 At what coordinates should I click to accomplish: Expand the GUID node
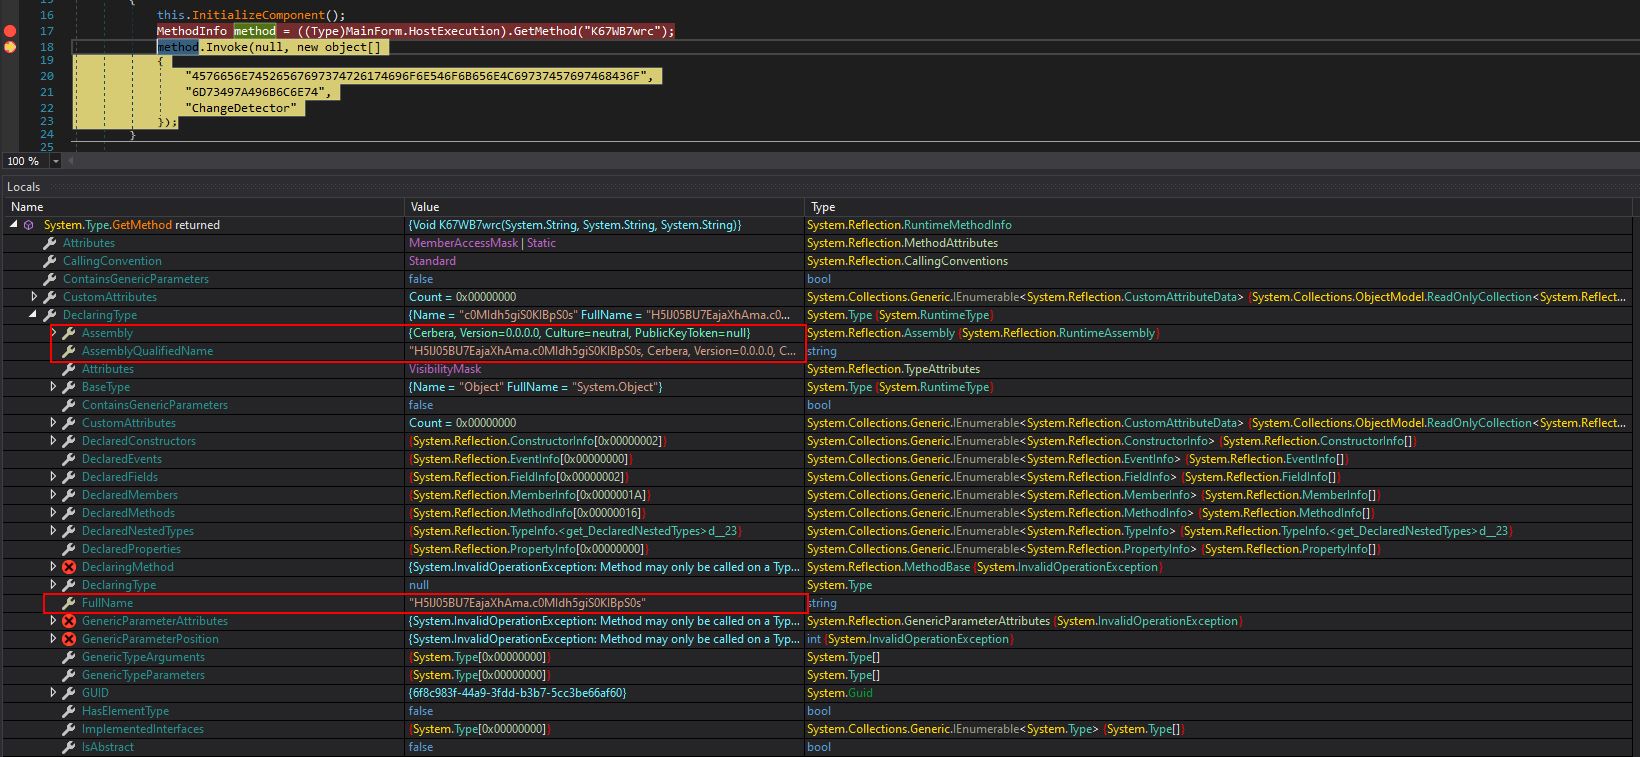coord(53,693)
